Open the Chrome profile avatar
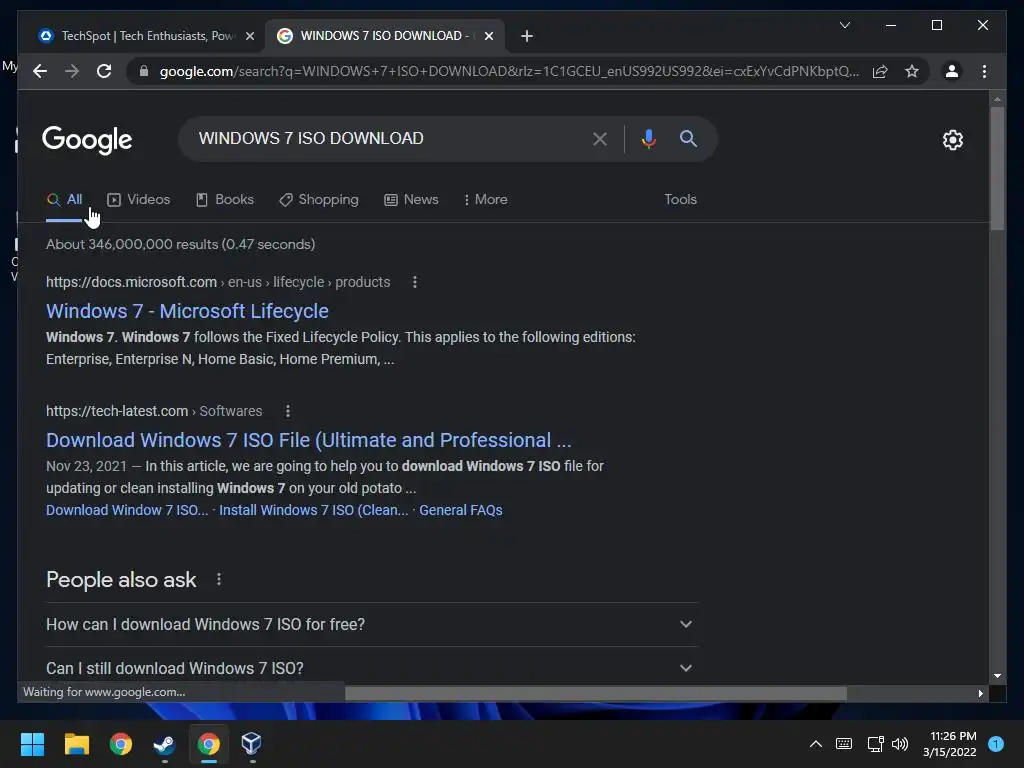 (952, 71)
